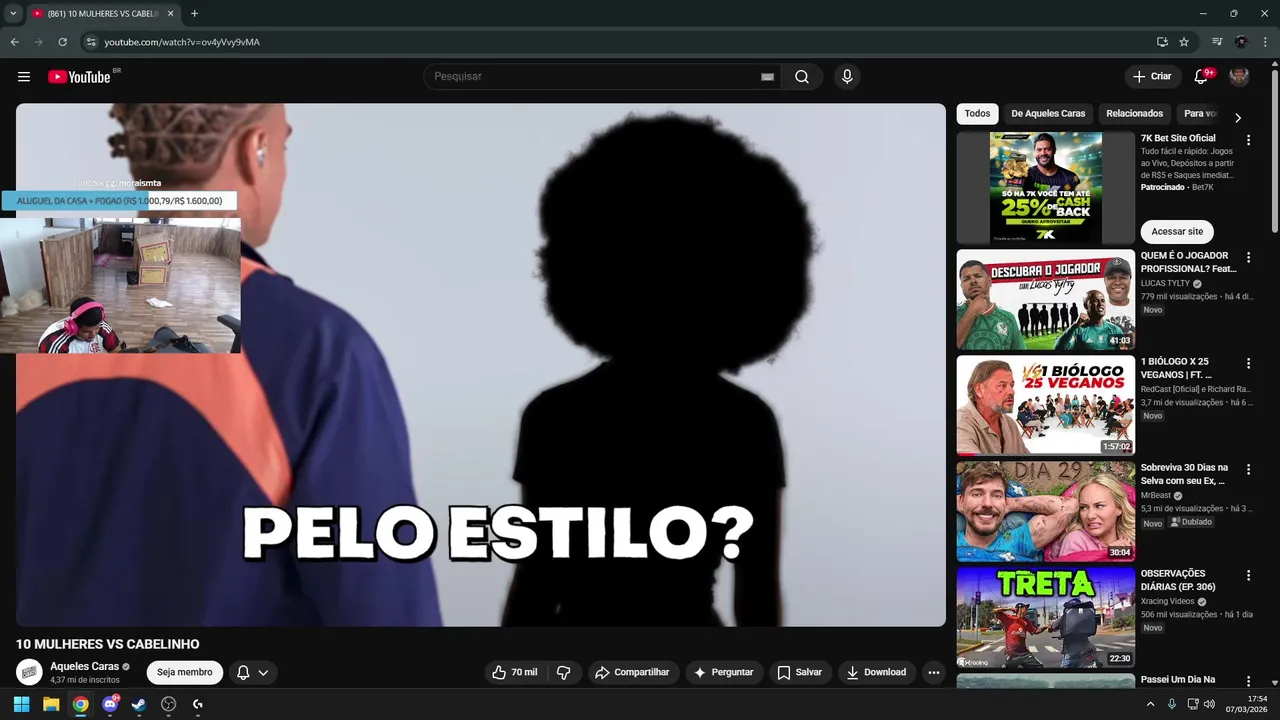Open the Chrome three-dot menu
This screenshot has height=720, width=1280.
pos(1266,42)
